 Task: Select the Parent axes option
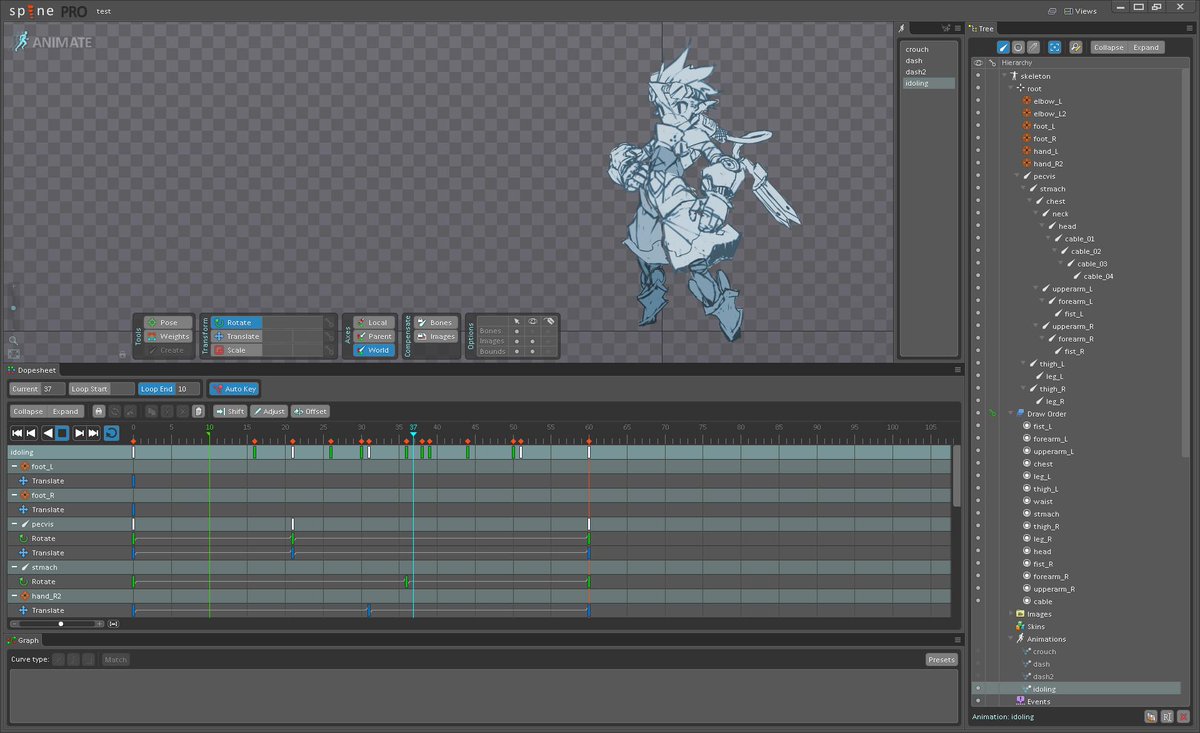pyautogui.click(x=374, y=337)
